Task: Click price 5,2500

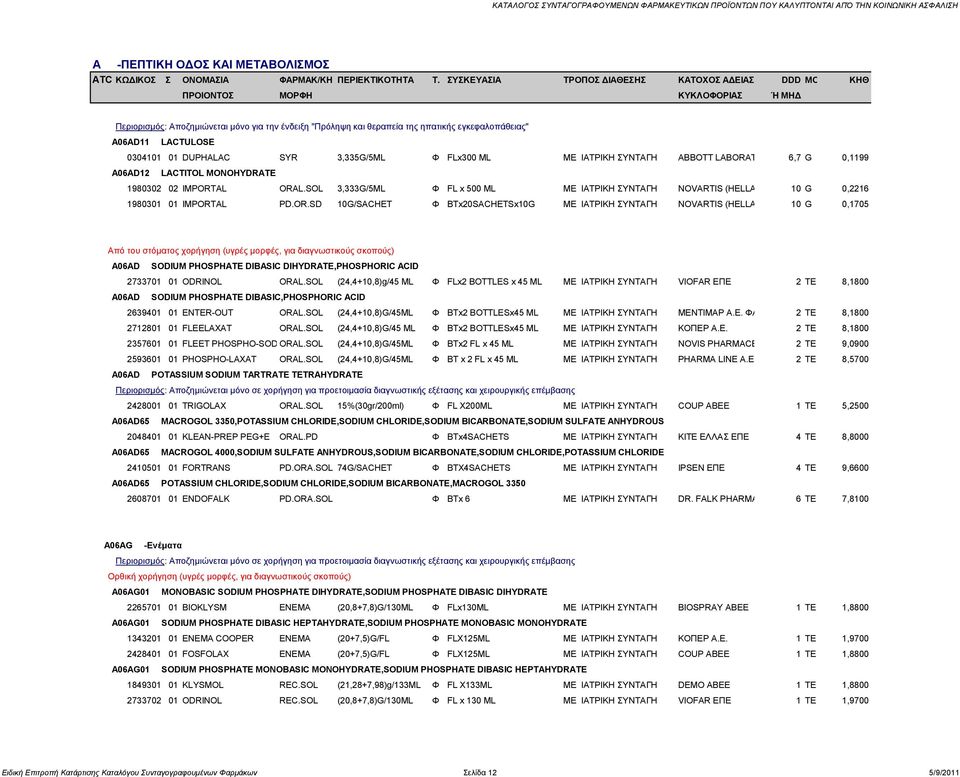Action: (x=855, y=406)
